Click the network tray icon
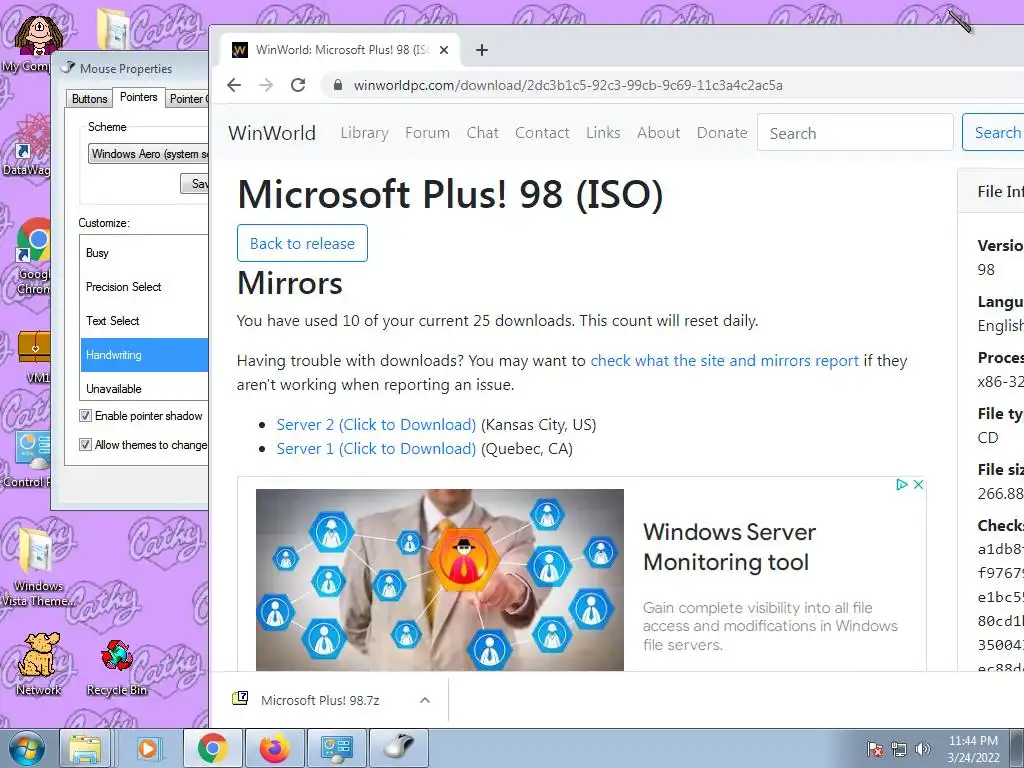 click(x=899, y=749)
